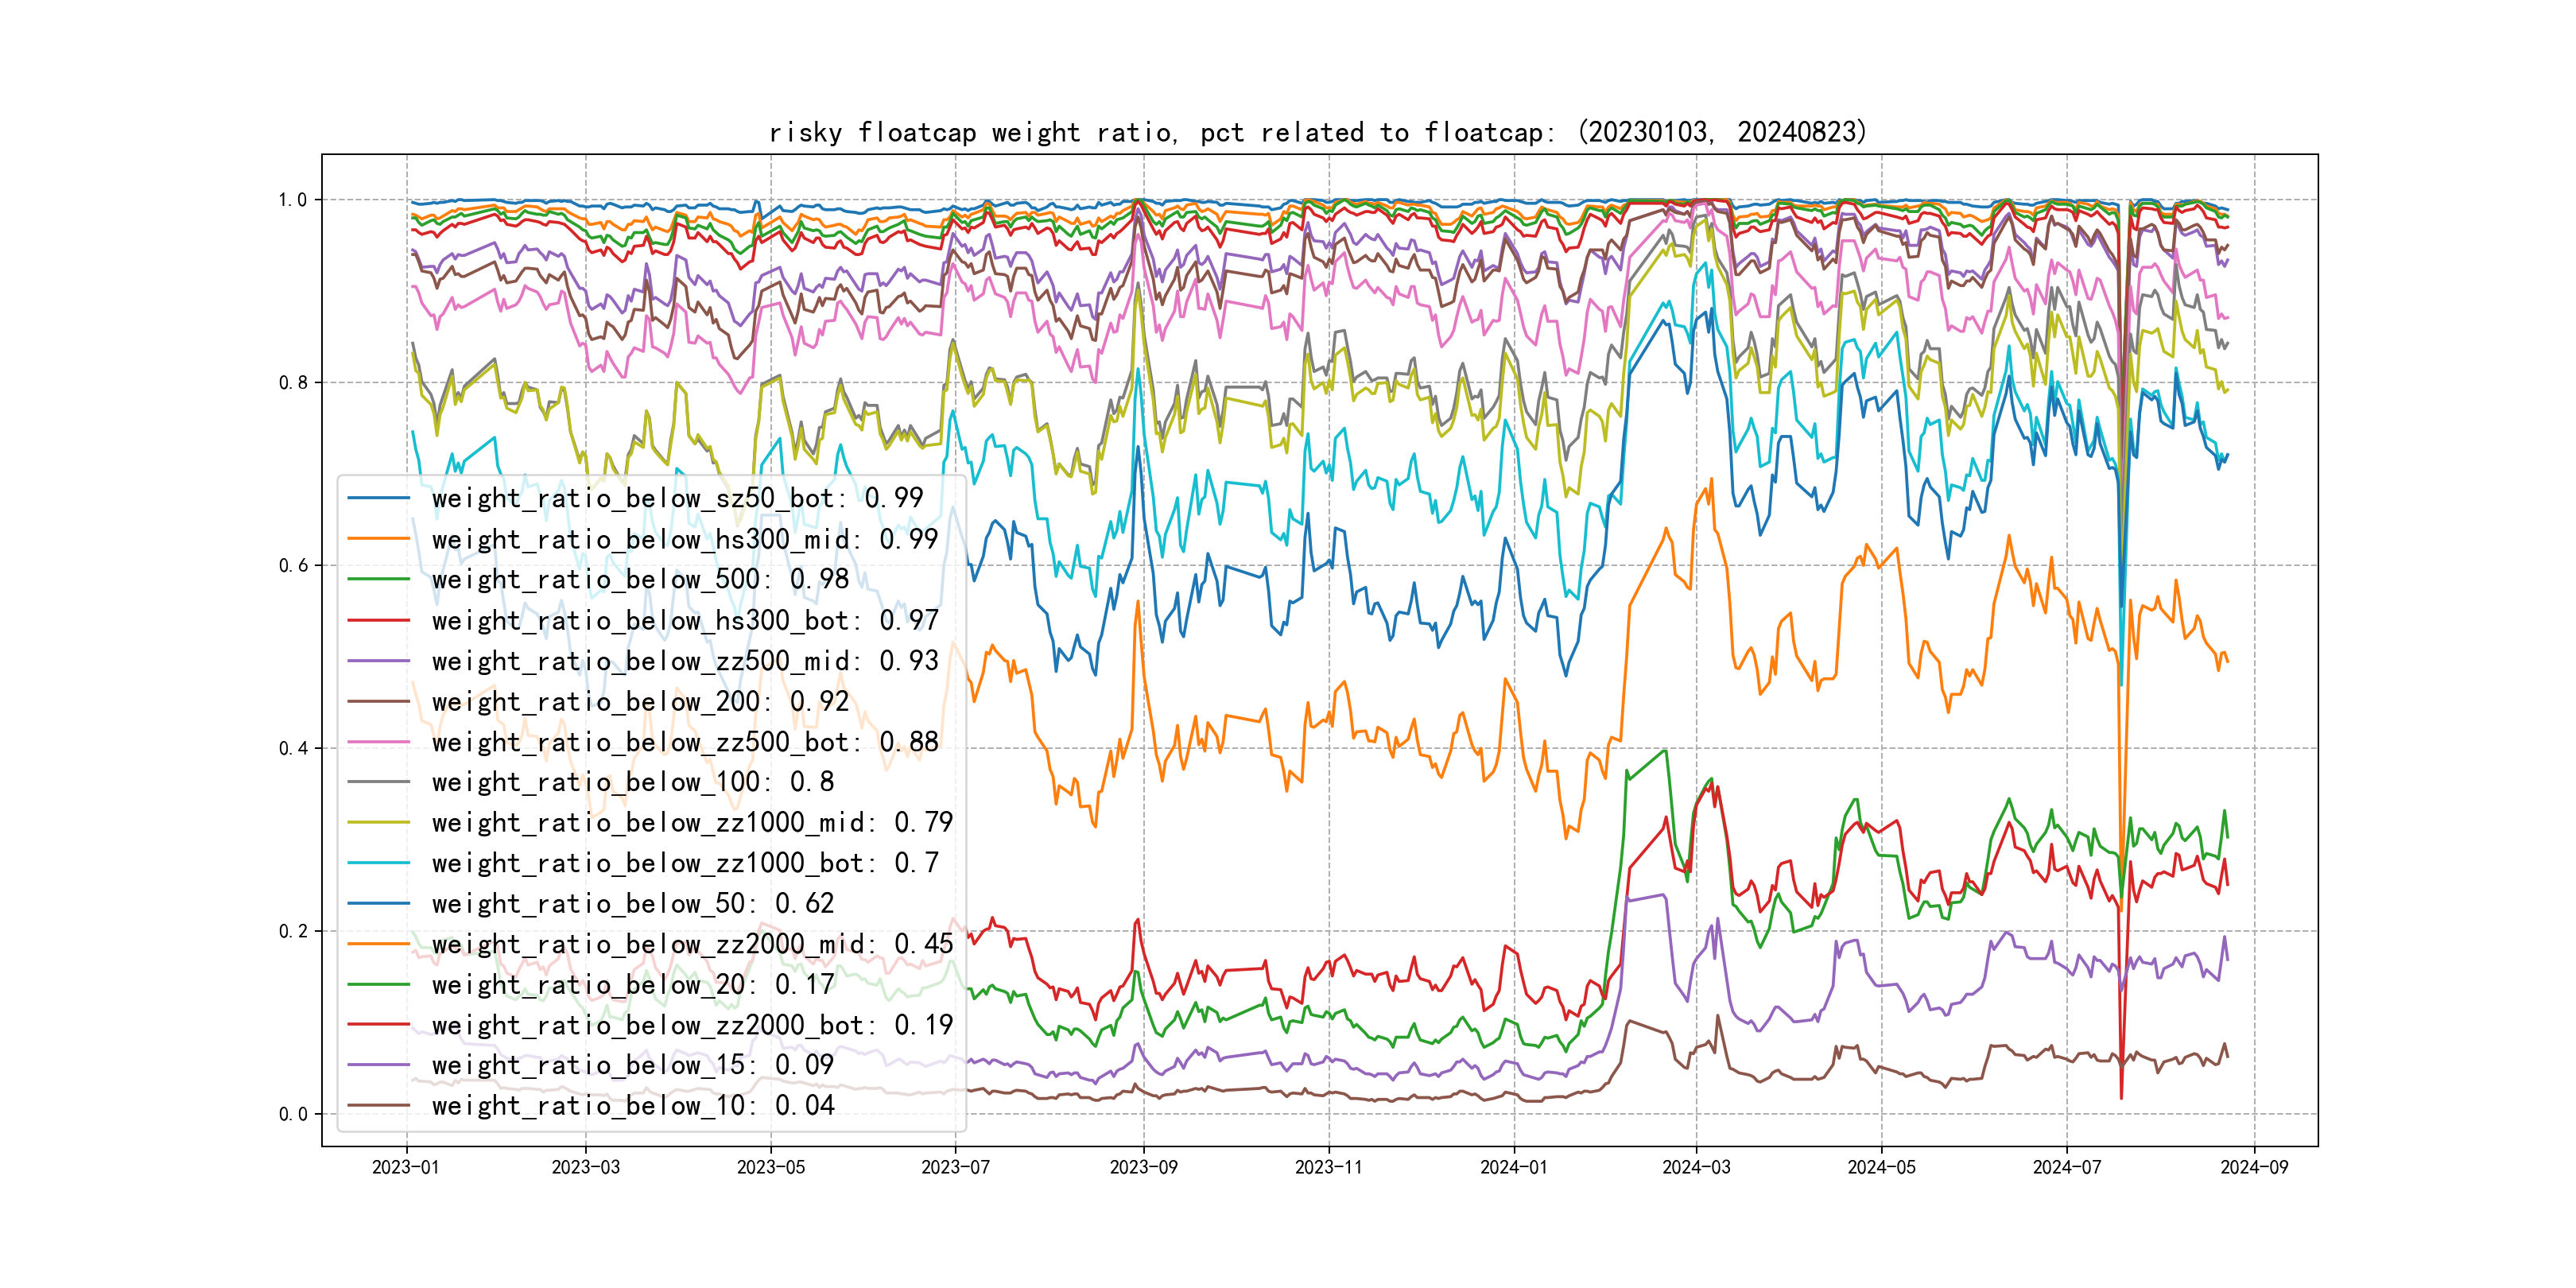
Task: Click the 2023-09 x-axis tick label
Action: pos(1143,1167)
